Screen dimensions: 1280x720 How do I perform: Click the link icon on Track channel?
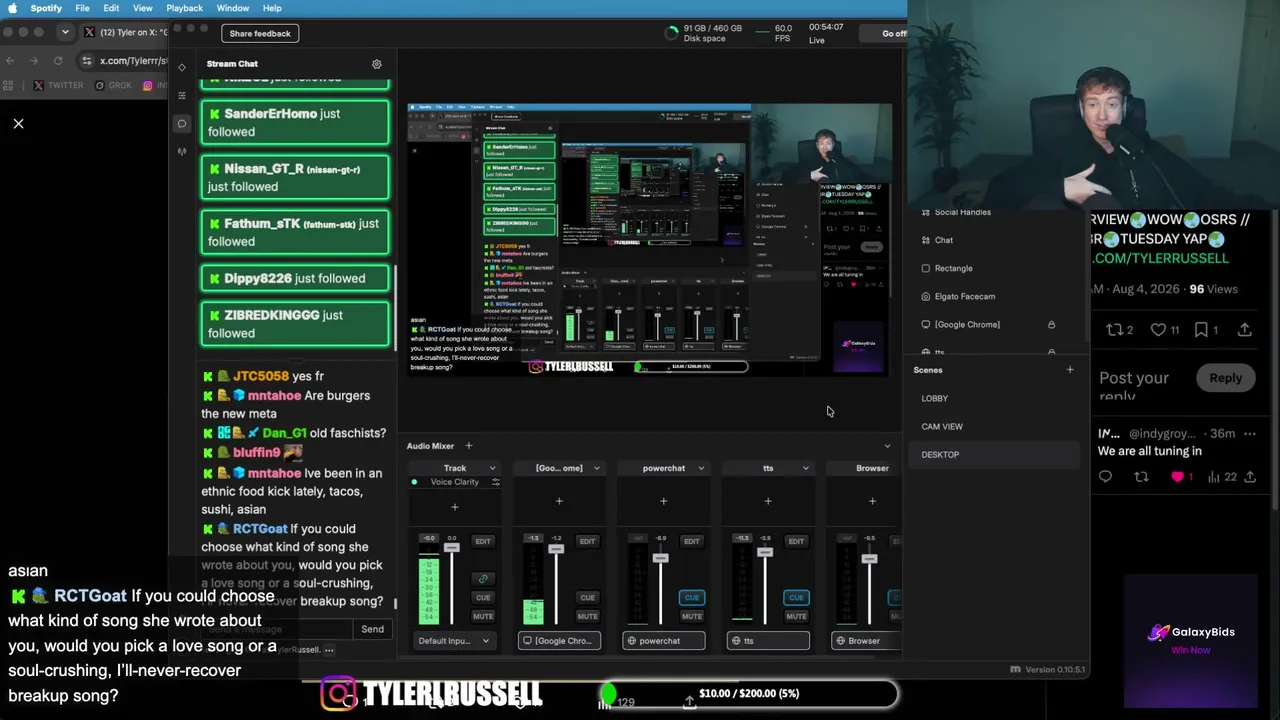coord(483,579)
